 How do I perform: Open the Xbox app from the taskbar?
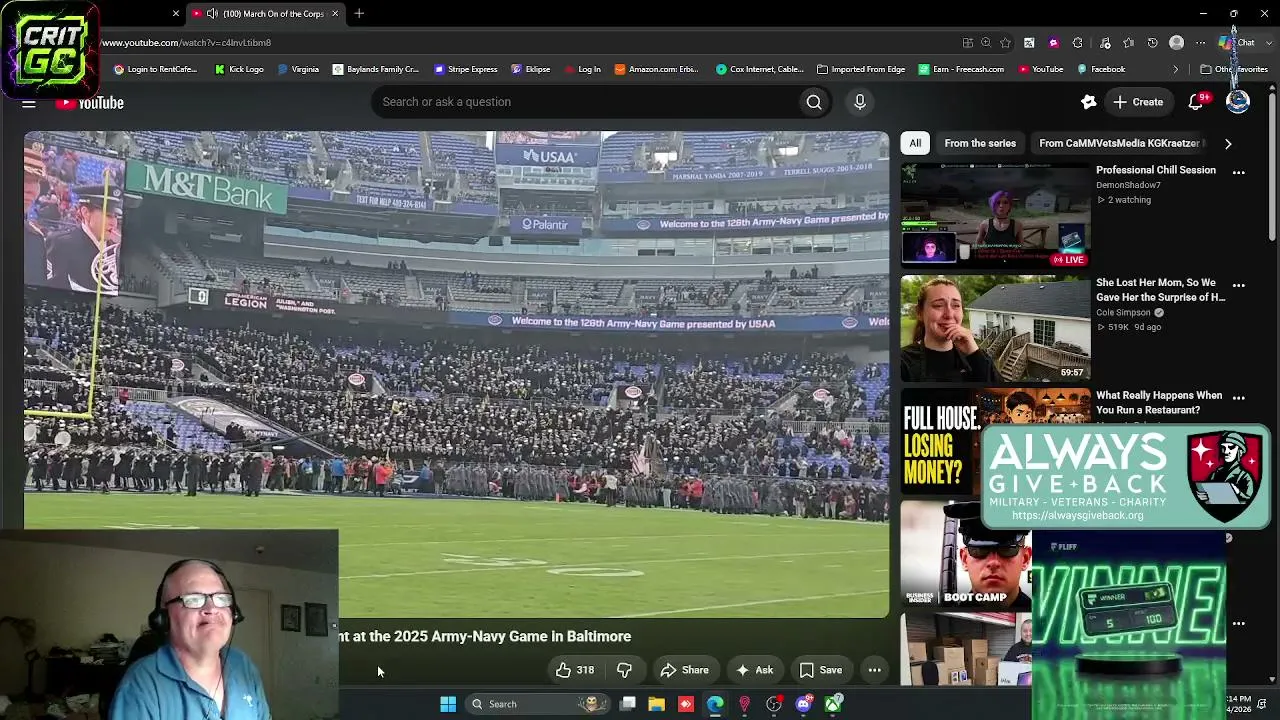[x=833, y=704]
